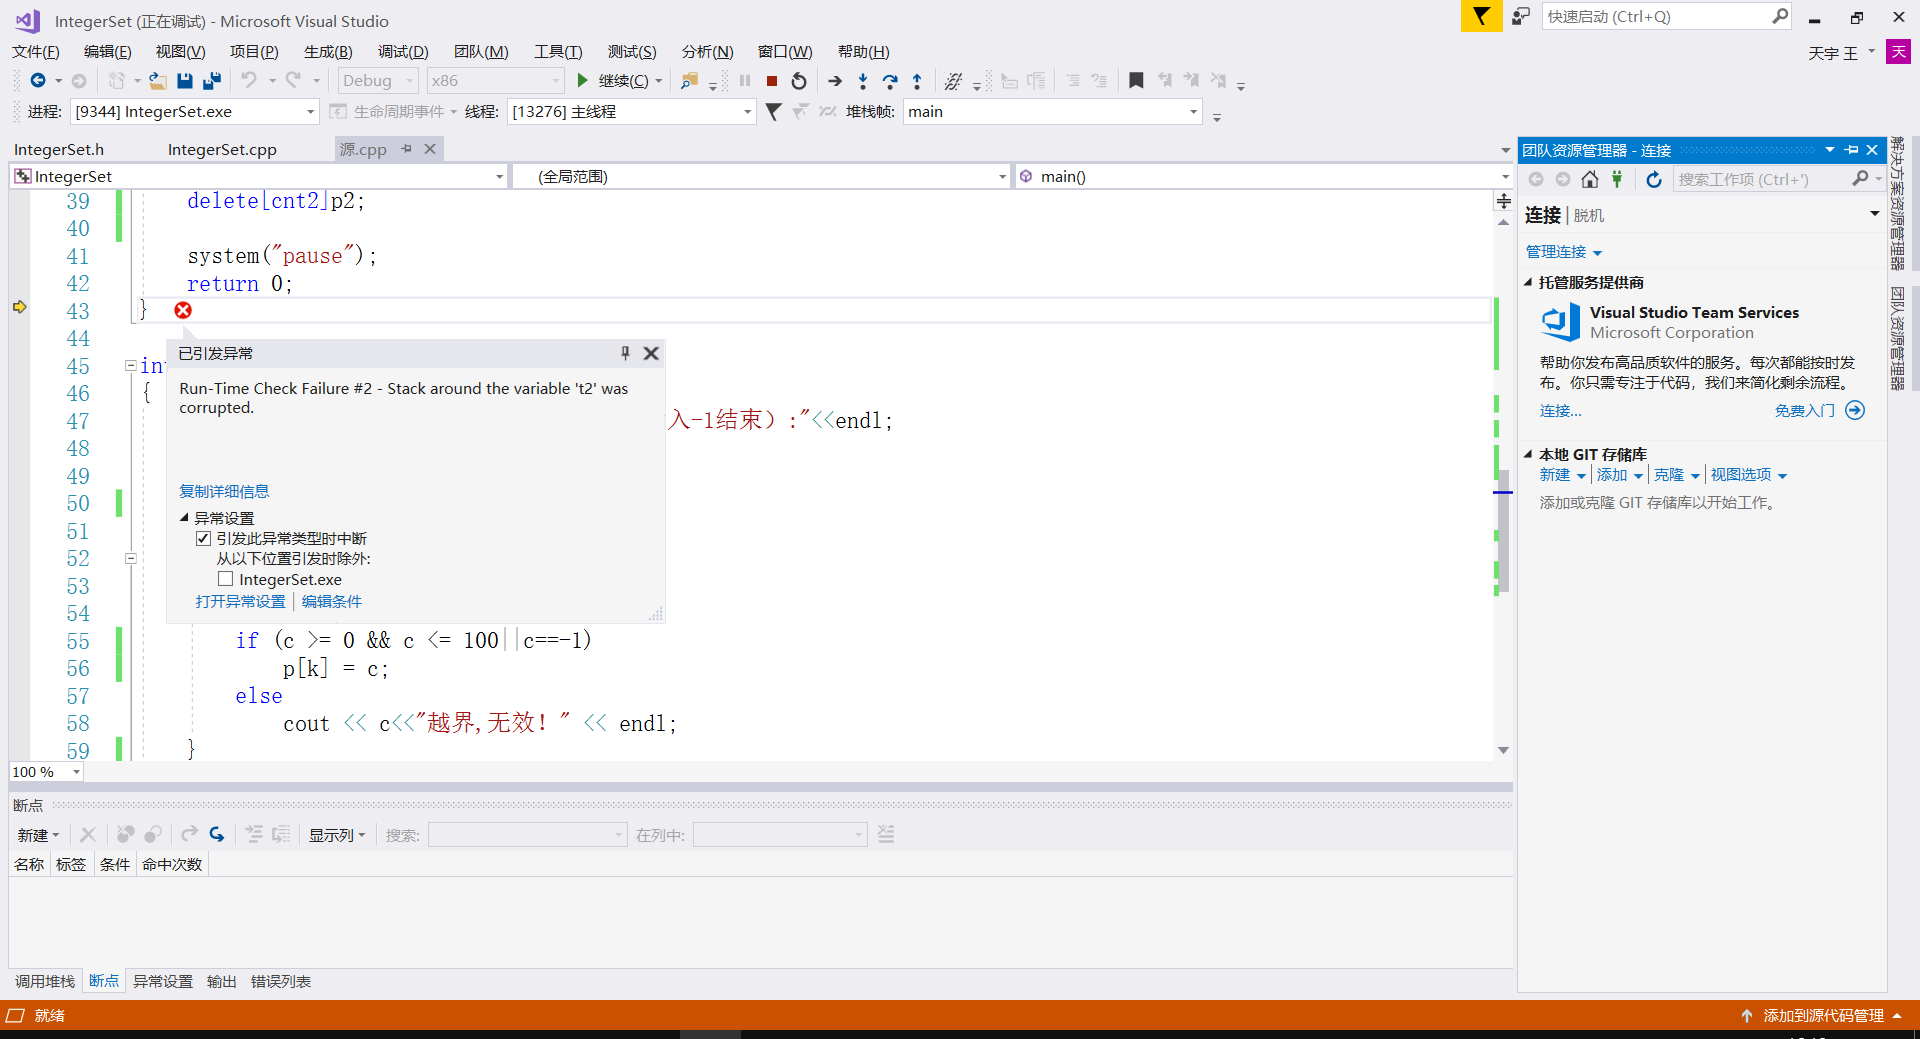Click the Navigate Backward arrow icon
Viewport: 1920px width, 1039px height.
point(38,81)
